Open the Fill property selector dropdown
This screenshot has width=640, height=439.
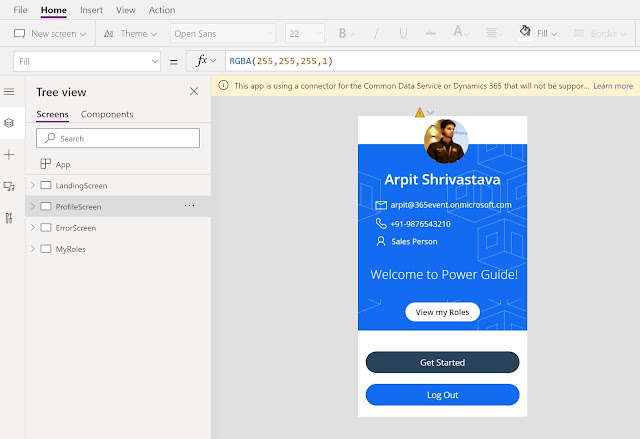point(87,62)
